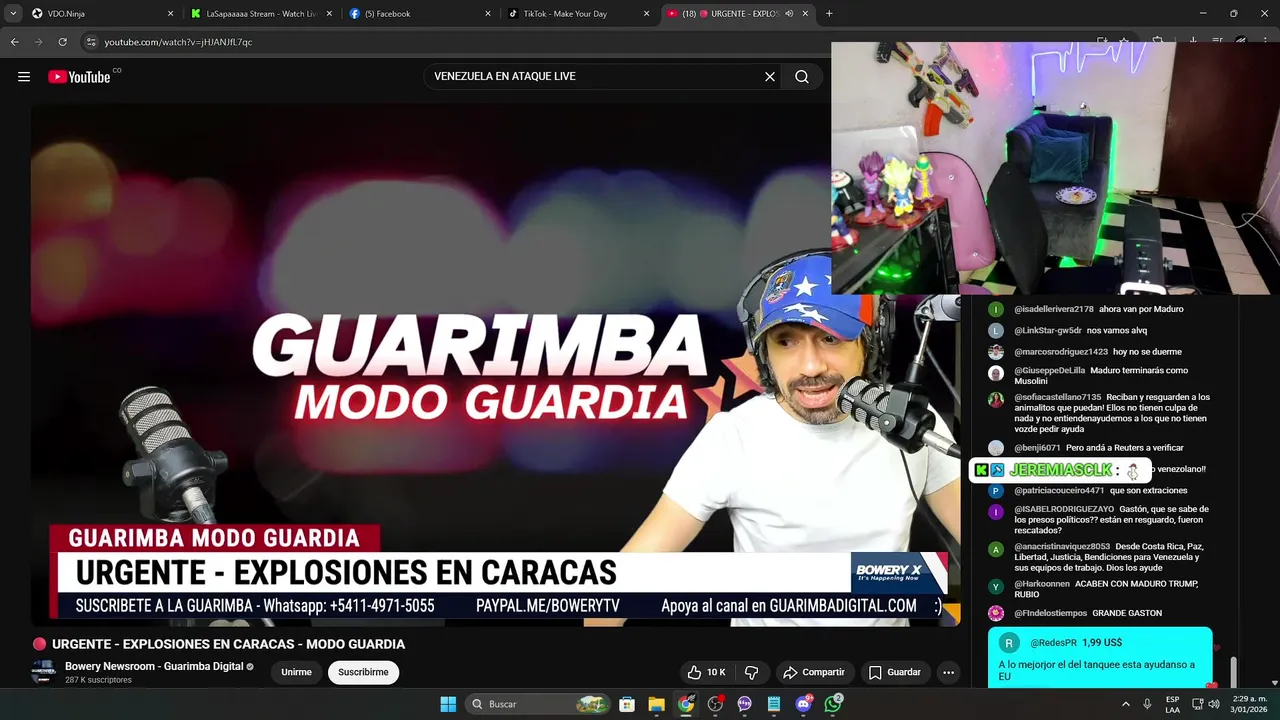
Task: Open Microsoft Store from taskbar
Action: click(x=627, y=704)
